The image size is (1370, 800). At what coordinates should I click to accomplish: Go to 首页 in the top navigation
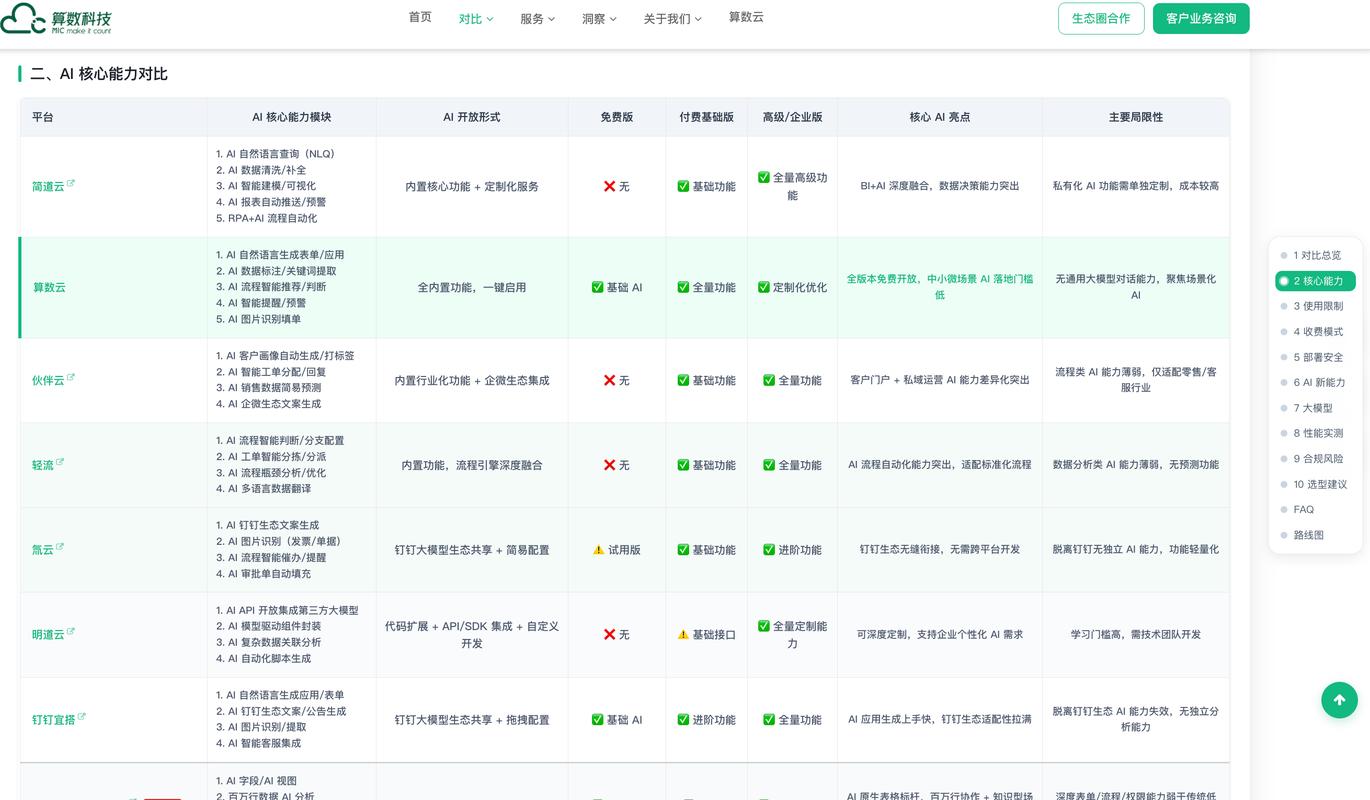click(420, 17)
